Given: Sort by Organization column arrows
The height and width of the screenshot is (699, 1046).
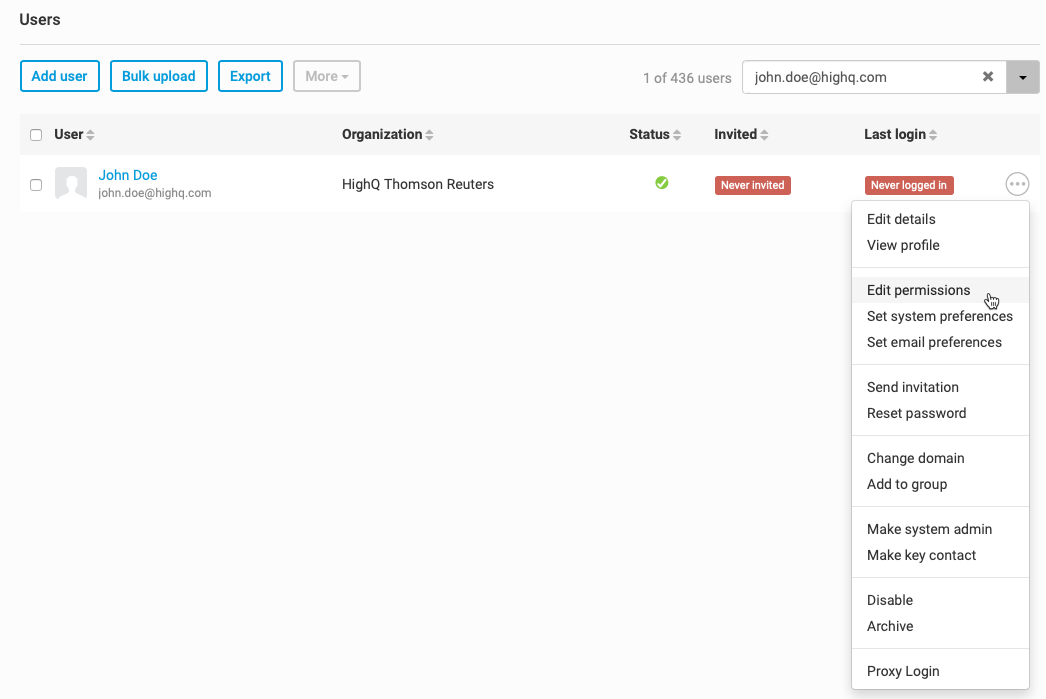Looking at the screenshot, I should click(x=430, y=135).
